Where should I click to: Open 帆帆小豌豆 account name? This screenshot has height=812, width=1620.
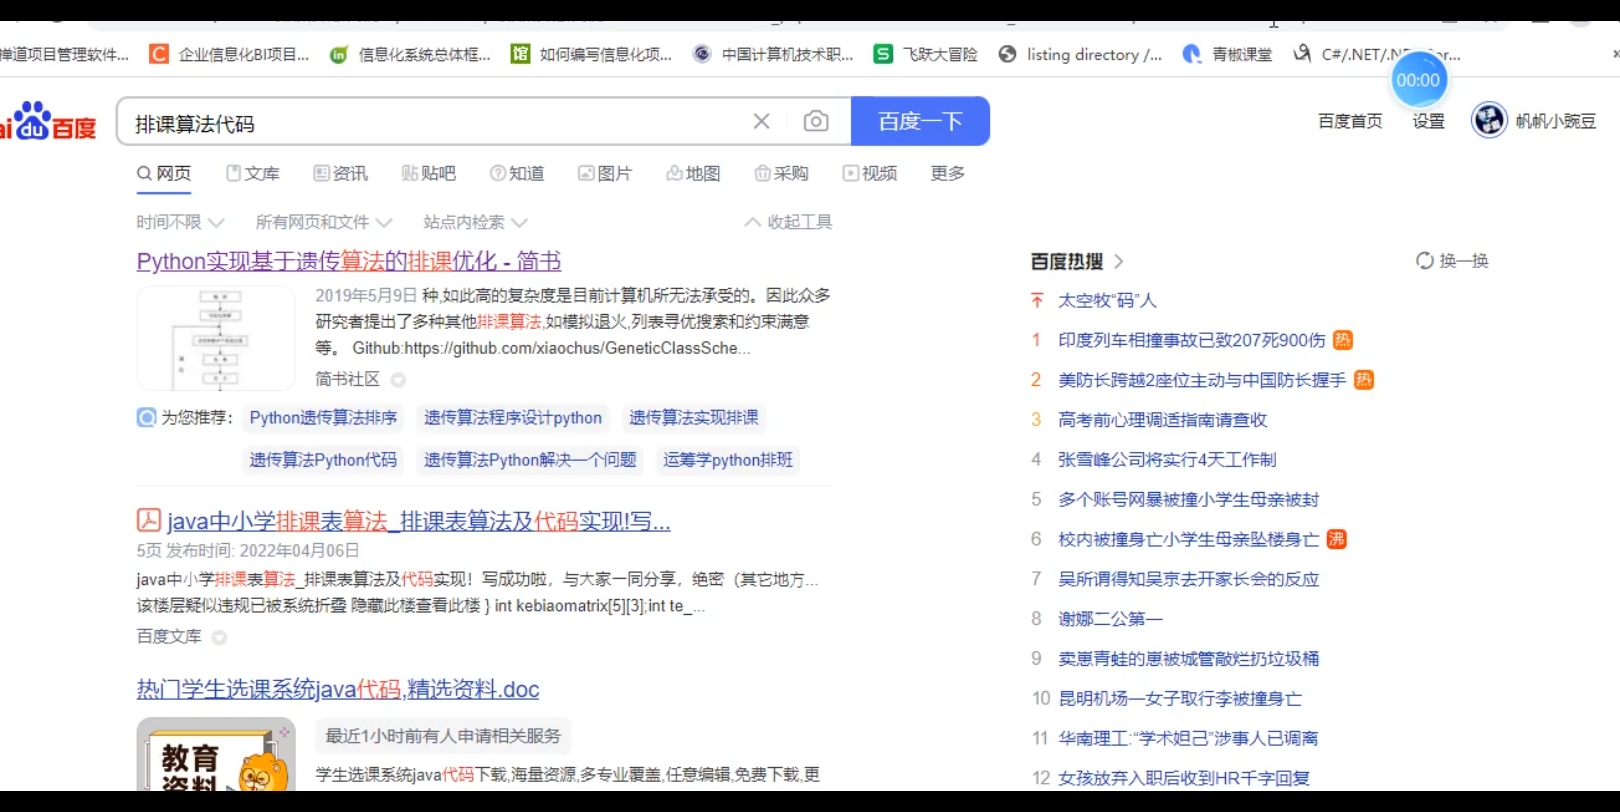pyautogui.click(x=1555, y=121)
